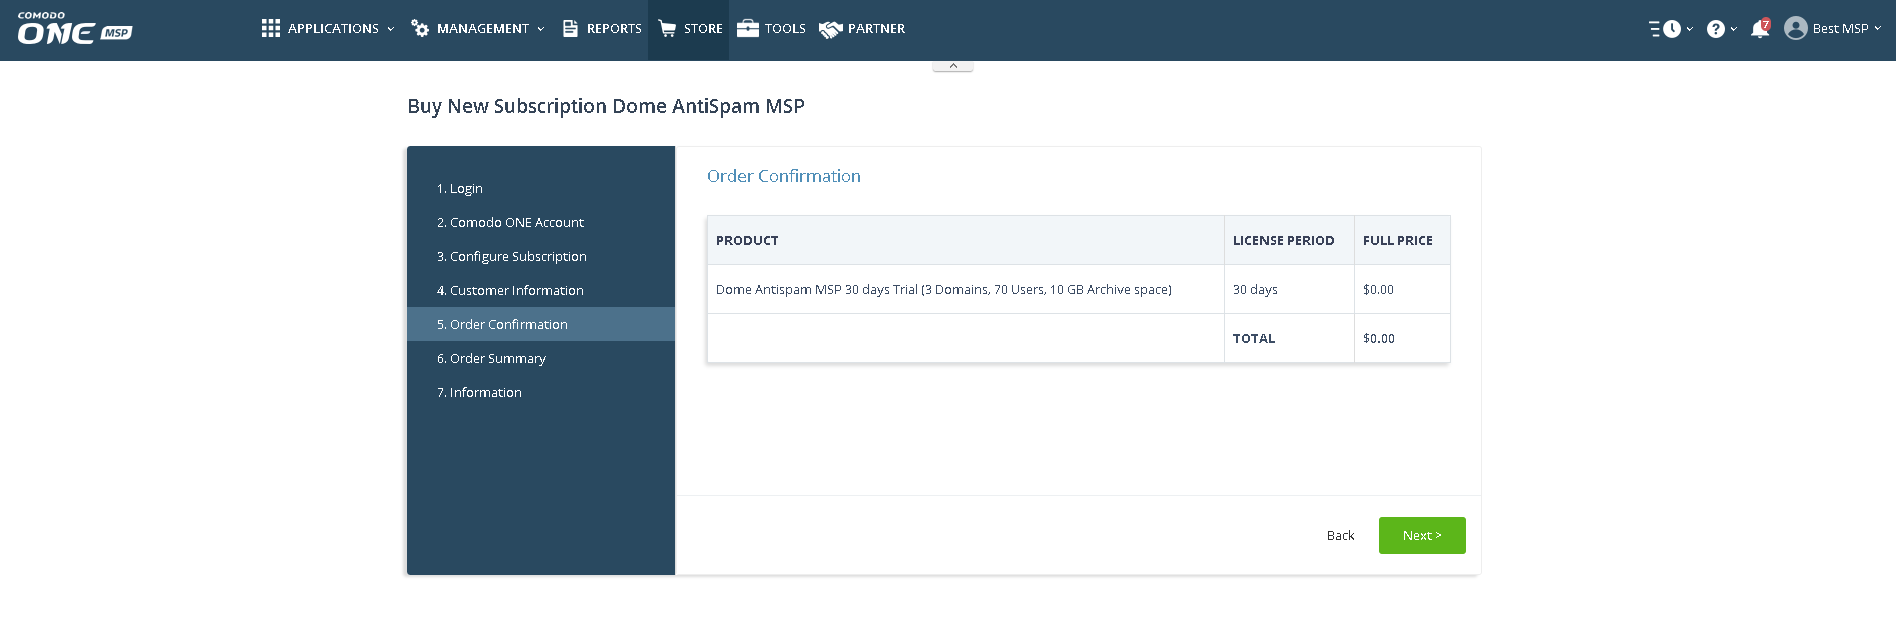Image resolution: width=1896 pixels, height=642 pixels.
Task: Click the TOTAL label cell
Action: tap(1289, 338)
